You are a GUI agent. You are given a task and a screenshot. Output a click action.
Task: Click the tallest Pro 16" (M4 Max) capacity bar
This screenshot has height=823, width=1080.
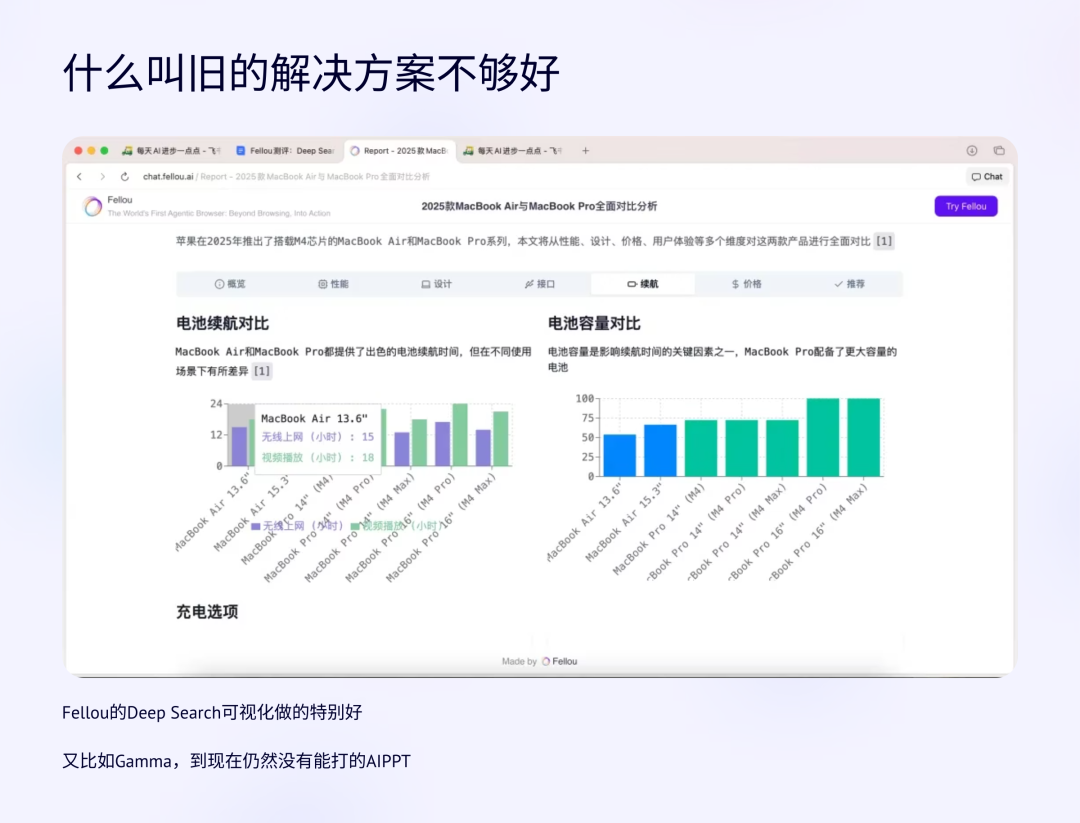[863, 437]
